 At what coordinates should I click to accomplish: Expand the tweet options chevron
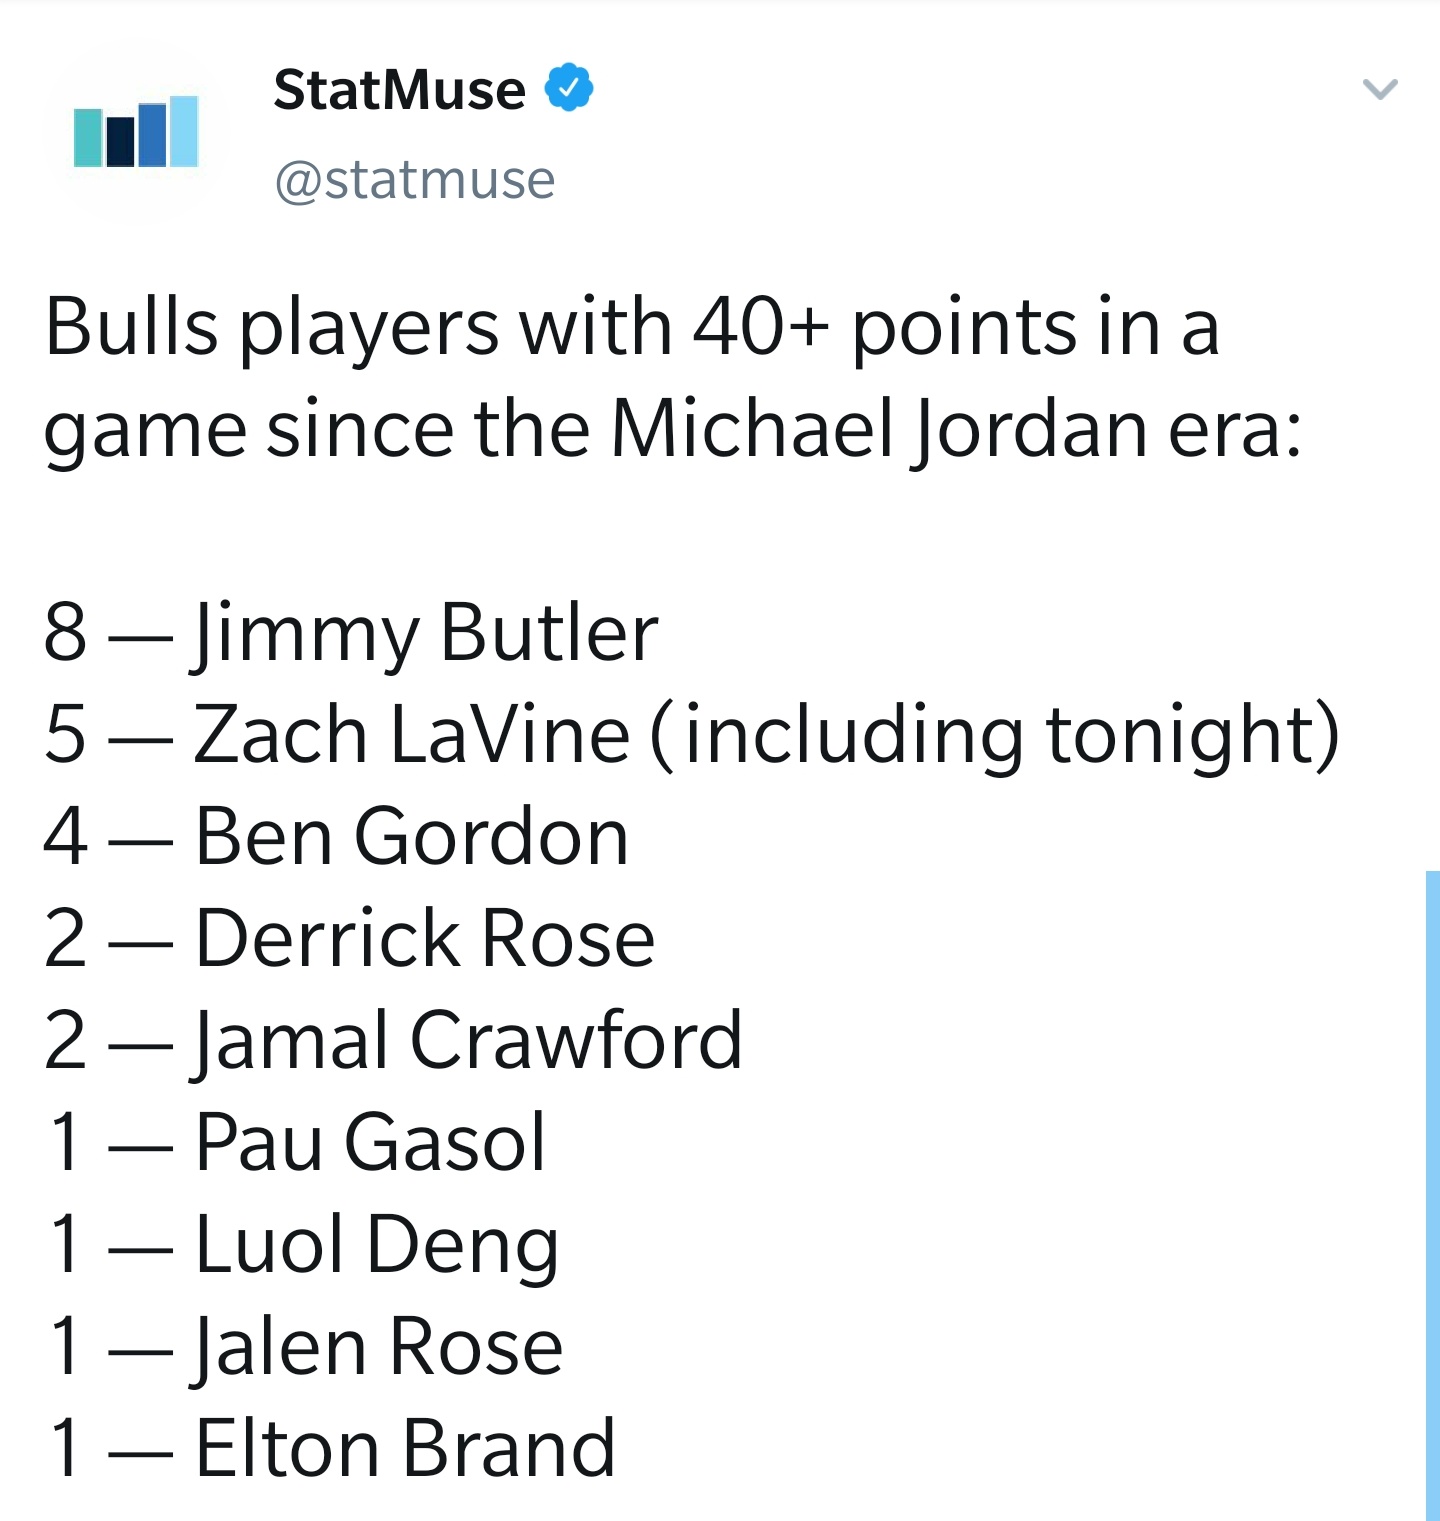1380,90
